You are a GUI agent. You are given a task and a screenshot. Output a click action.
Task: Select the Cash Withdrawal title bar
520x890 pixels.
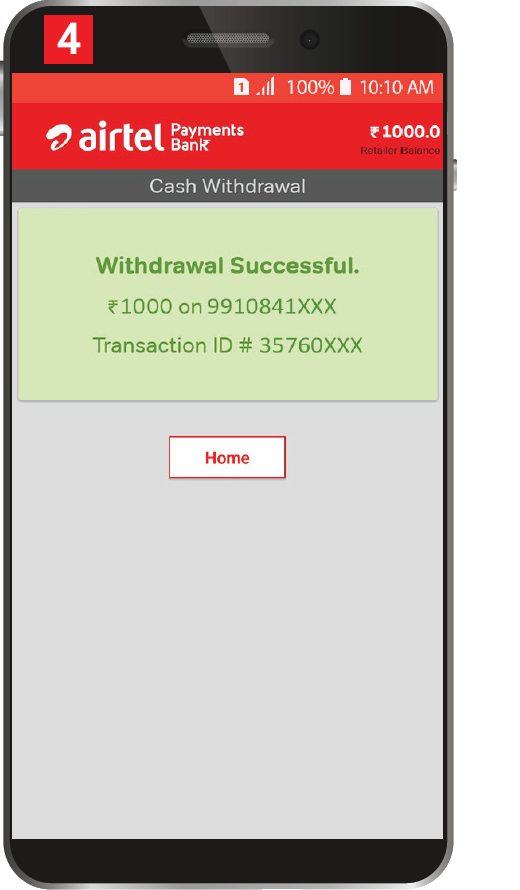click(x=227, y=186)
